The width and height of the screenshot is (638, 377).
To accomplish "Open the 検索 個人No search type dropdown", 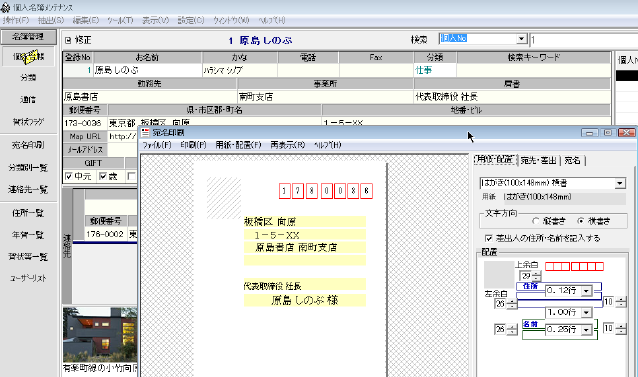I will coord(522,39).
